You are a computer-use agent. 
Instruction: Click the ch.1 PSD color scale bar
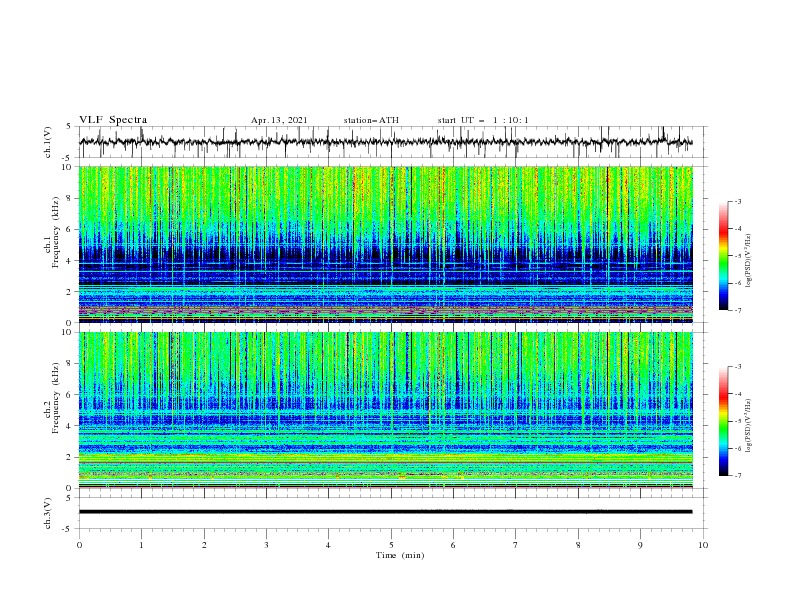(x=723, y=255)
